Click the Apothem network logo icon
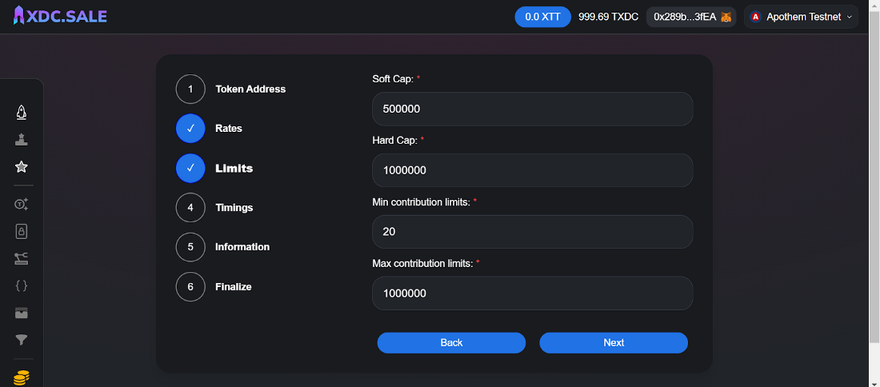880x387 pixels. tap(755, 17)
